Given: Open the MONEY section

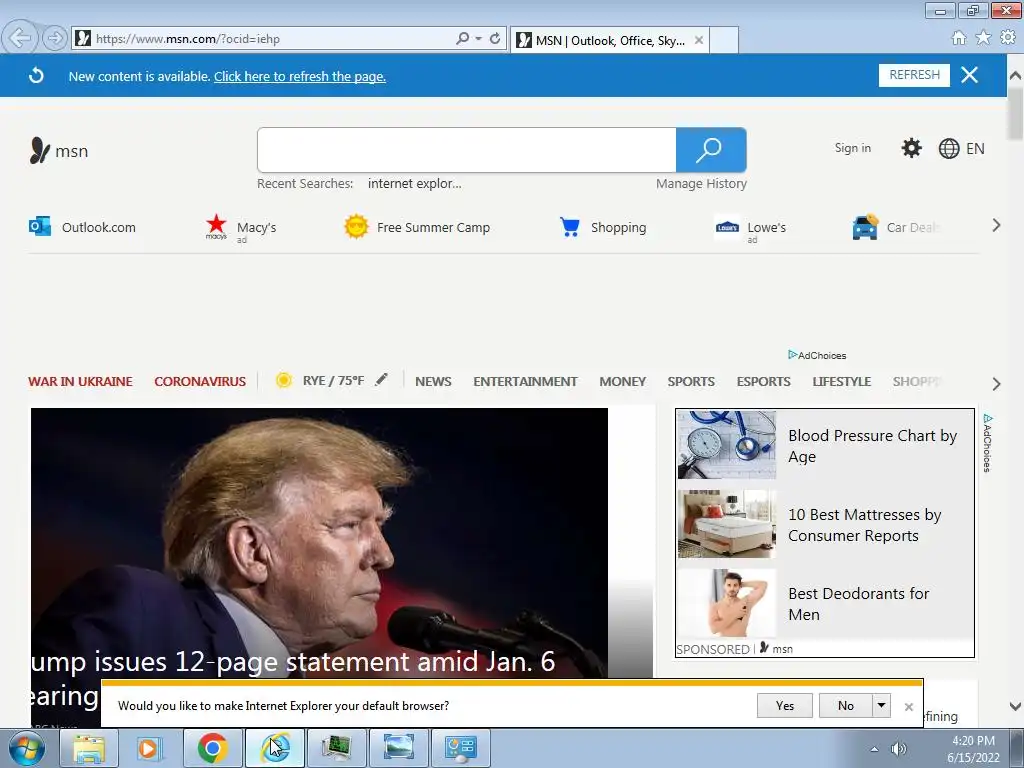Looking at the screenshot, I should (x=622, y=381).
